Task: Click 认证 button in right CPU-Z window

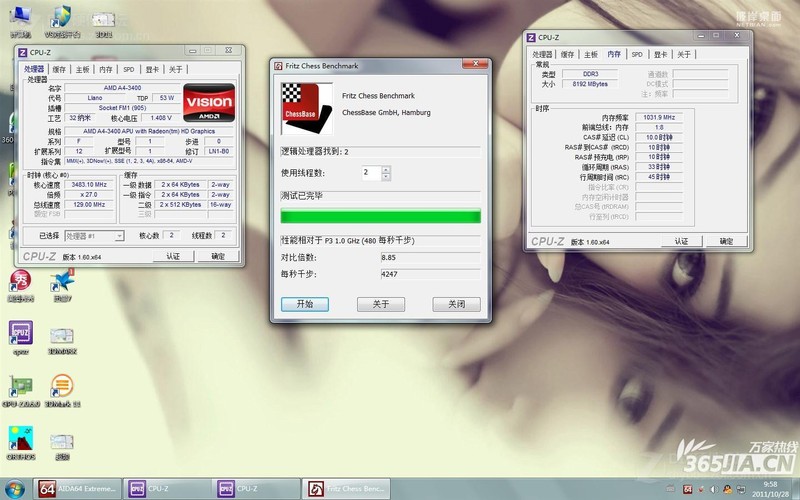Action: (x=681, y=241)
